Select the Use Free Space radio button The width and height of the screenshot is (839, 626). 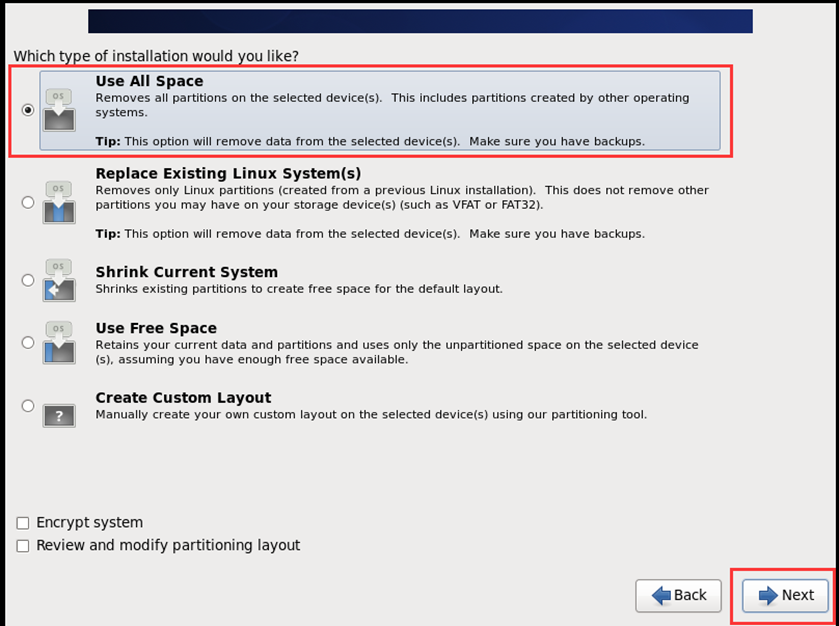(28, 342)
